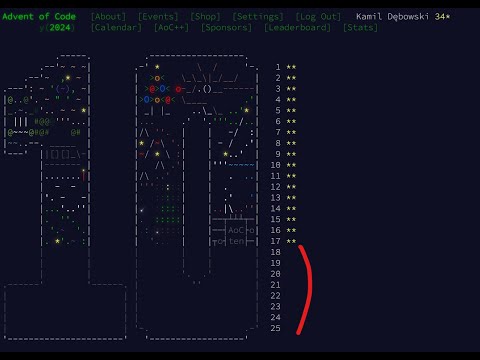Open the [AoC++] supporter page
480x360 pixels.
tap(171, 27)
